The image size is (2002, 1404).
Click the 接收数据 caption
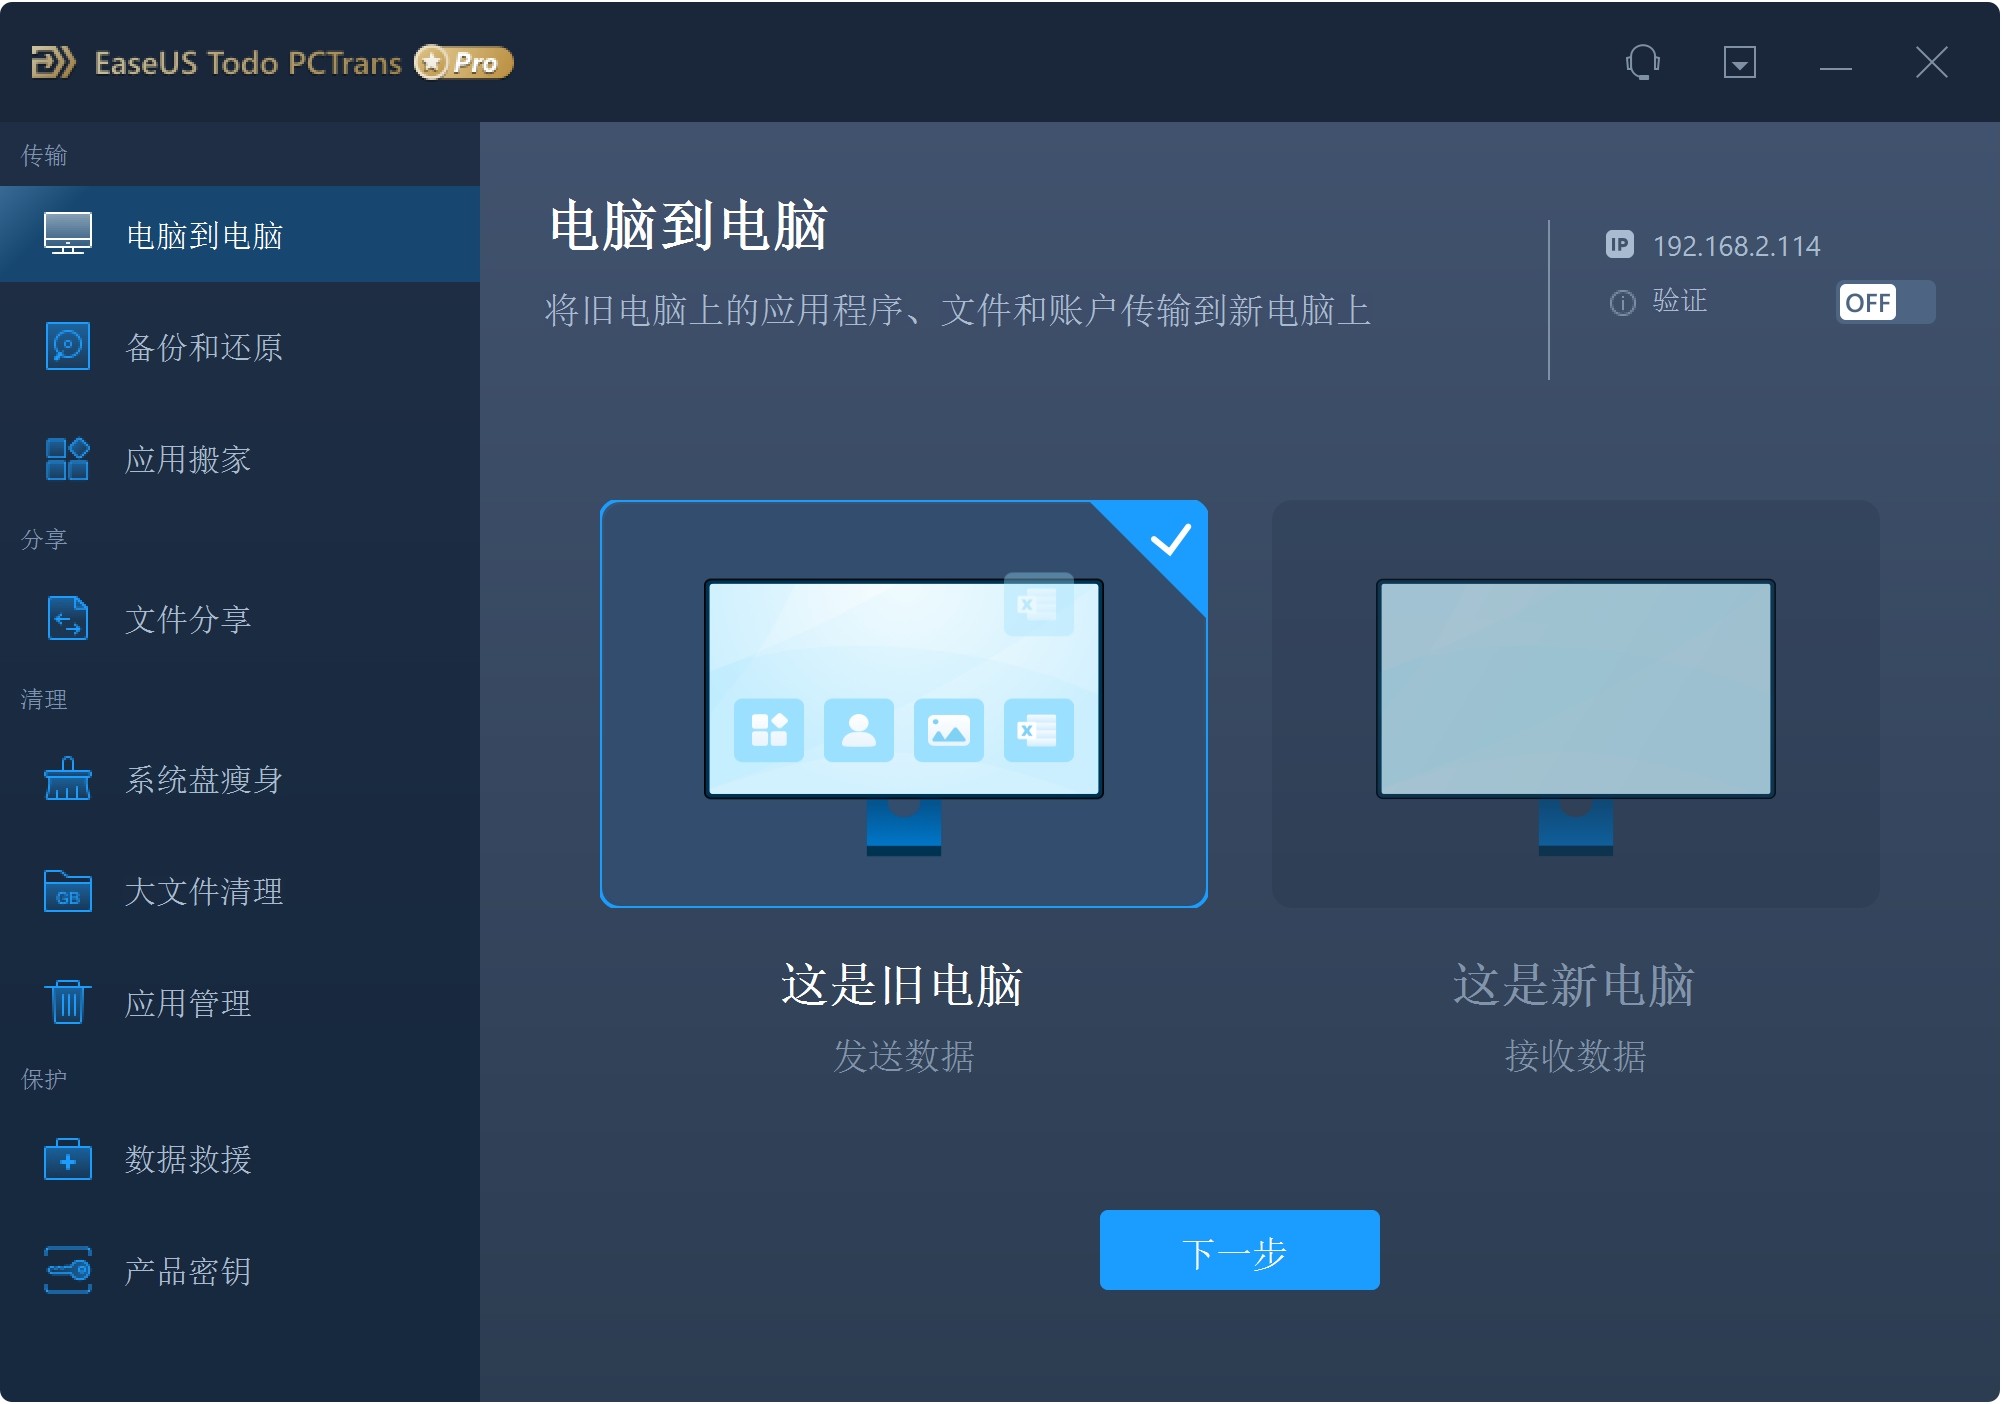pos(1575,1056)
